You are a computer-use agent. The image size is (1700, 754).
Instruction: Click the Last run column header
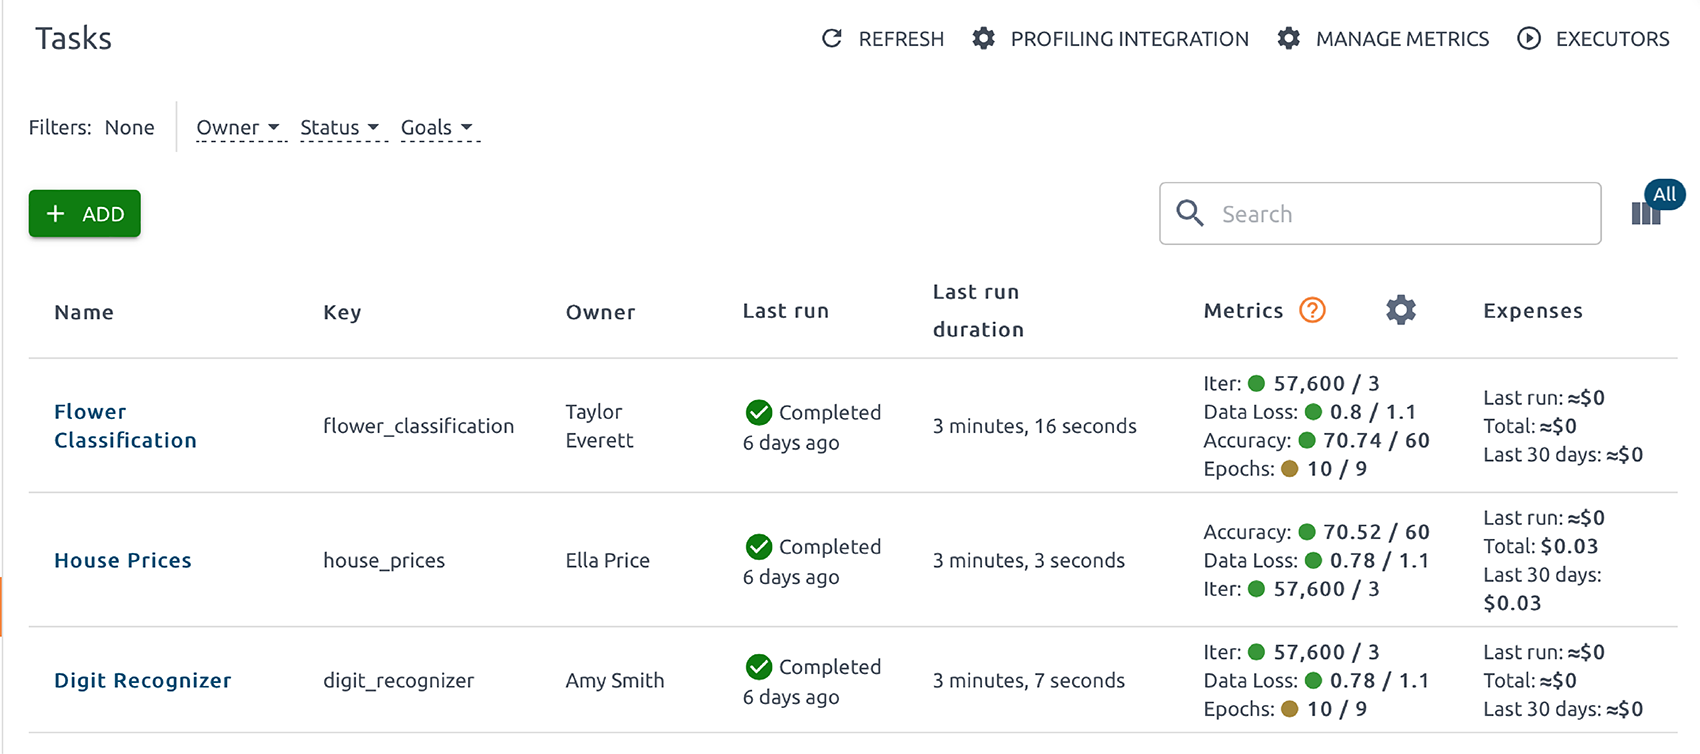(786, 311)
